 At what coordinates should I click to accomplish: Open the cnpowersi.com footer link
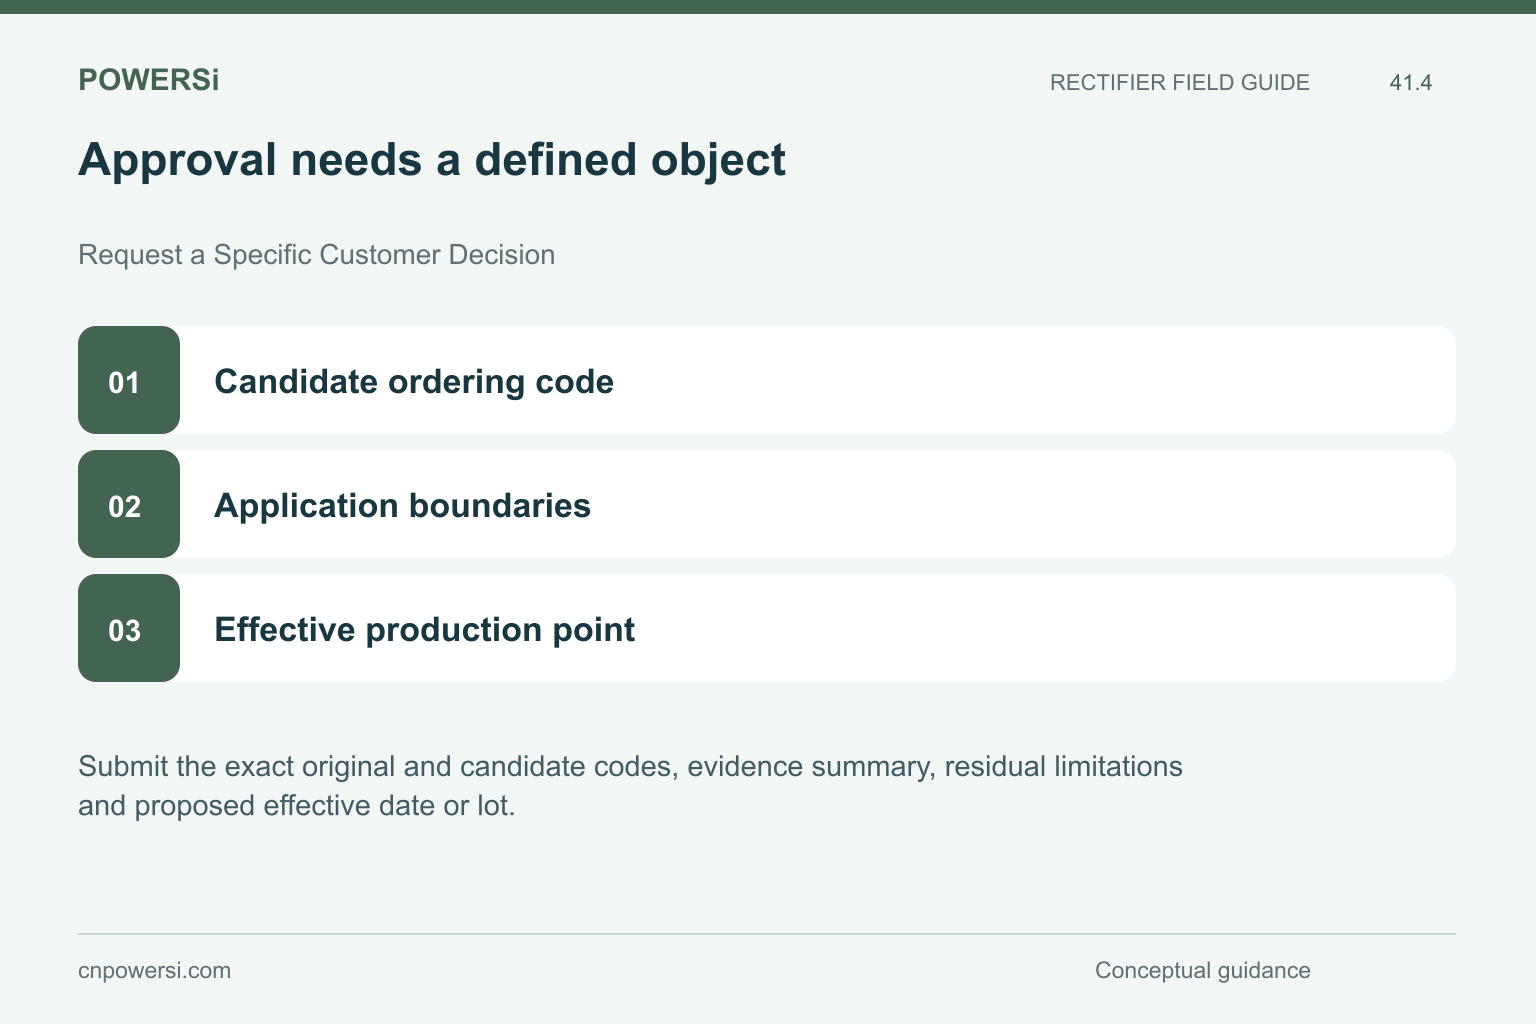tap(154, 971)
